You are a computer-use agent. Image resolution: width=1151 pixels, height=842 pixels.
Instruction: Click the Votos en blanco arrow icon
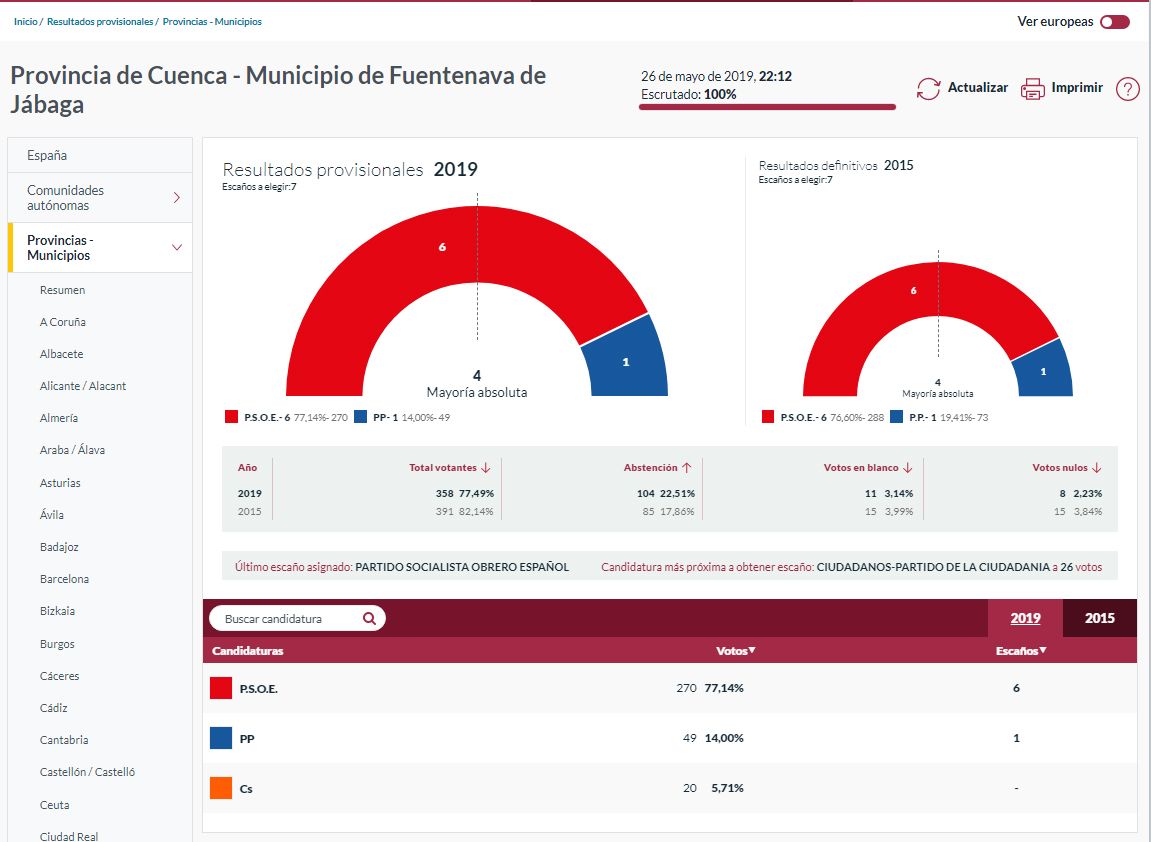908,468
